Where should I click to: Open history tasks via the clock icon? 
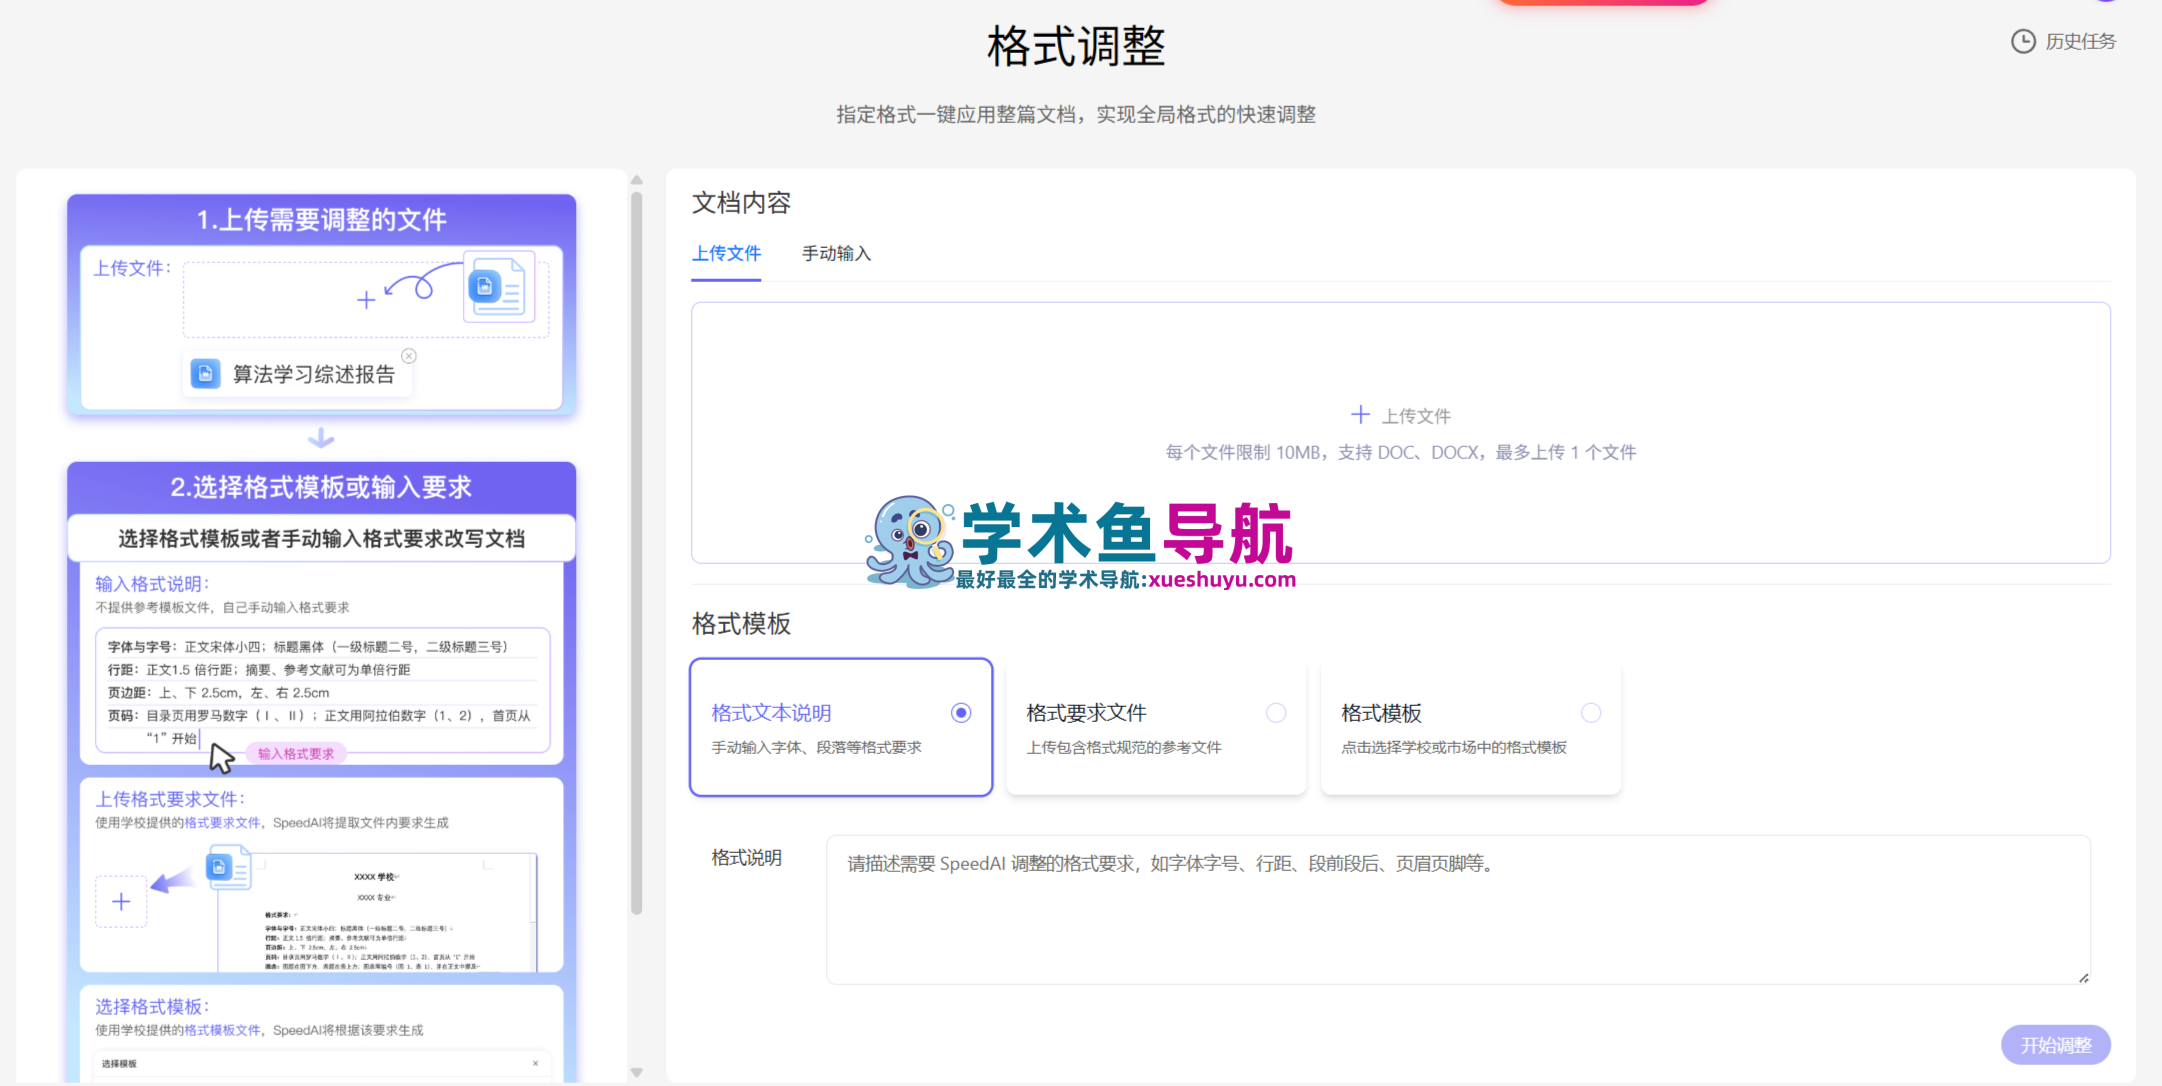pos(2022,41)
